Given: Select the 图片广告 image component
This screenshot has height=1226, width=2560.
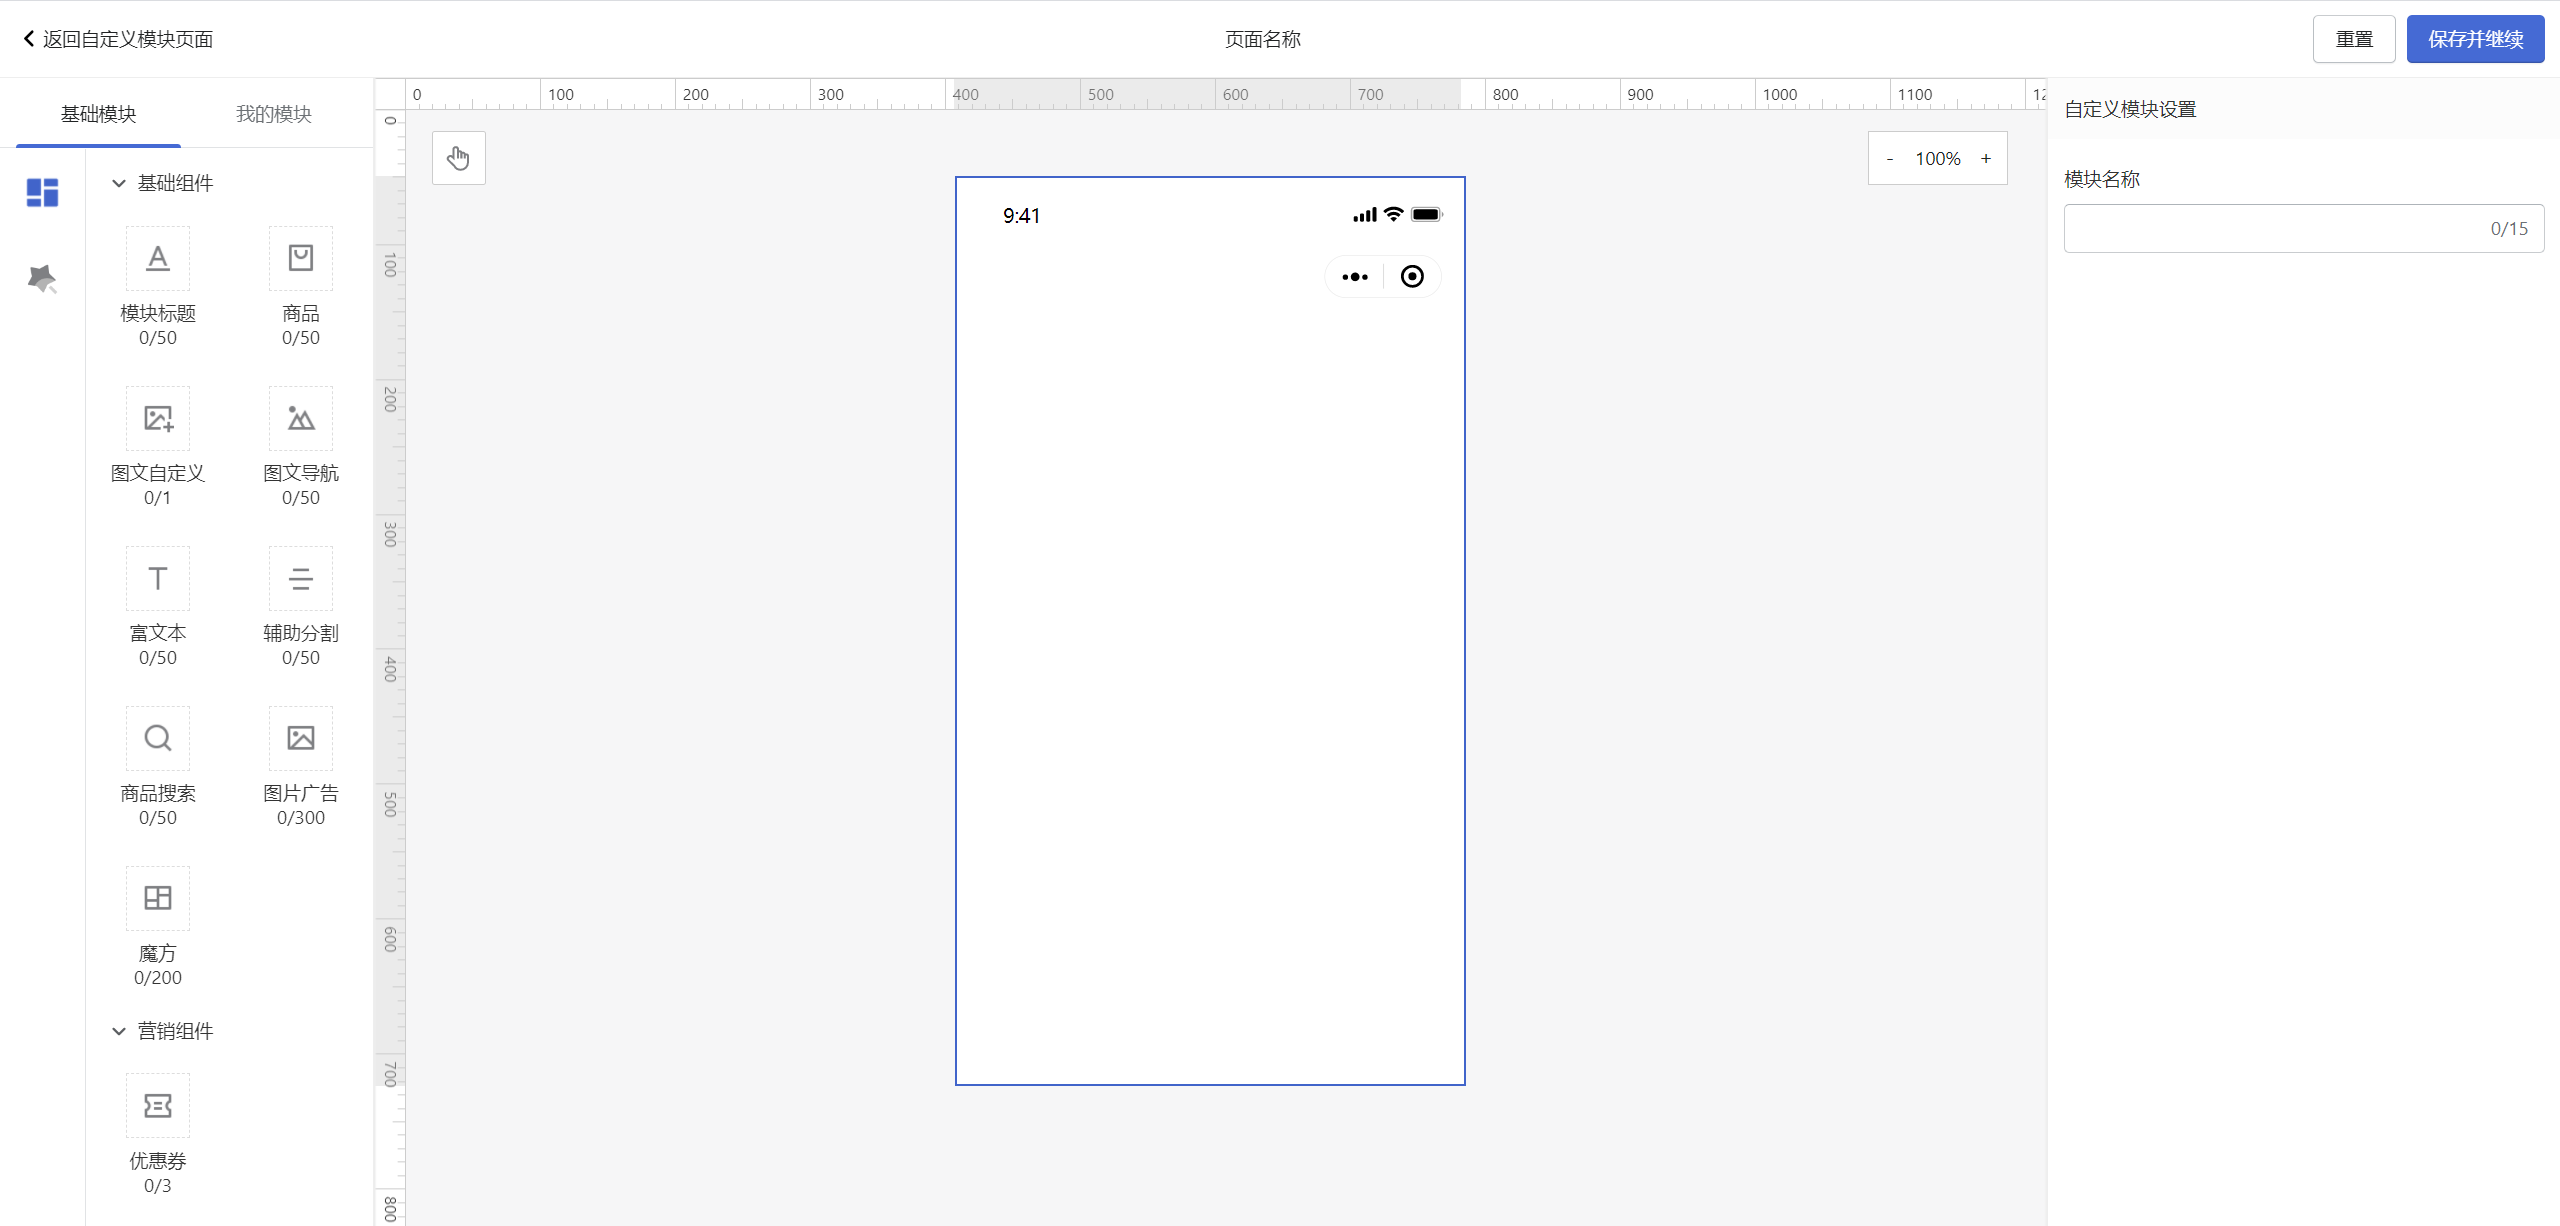Looking at the screenshot, I should (300, 739).
